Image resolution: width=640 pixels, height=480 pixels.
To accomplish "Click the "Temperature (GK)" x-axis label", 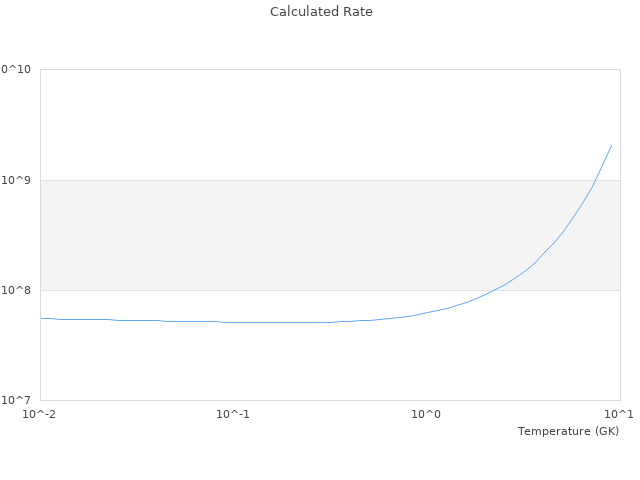I will coord(568,431).
